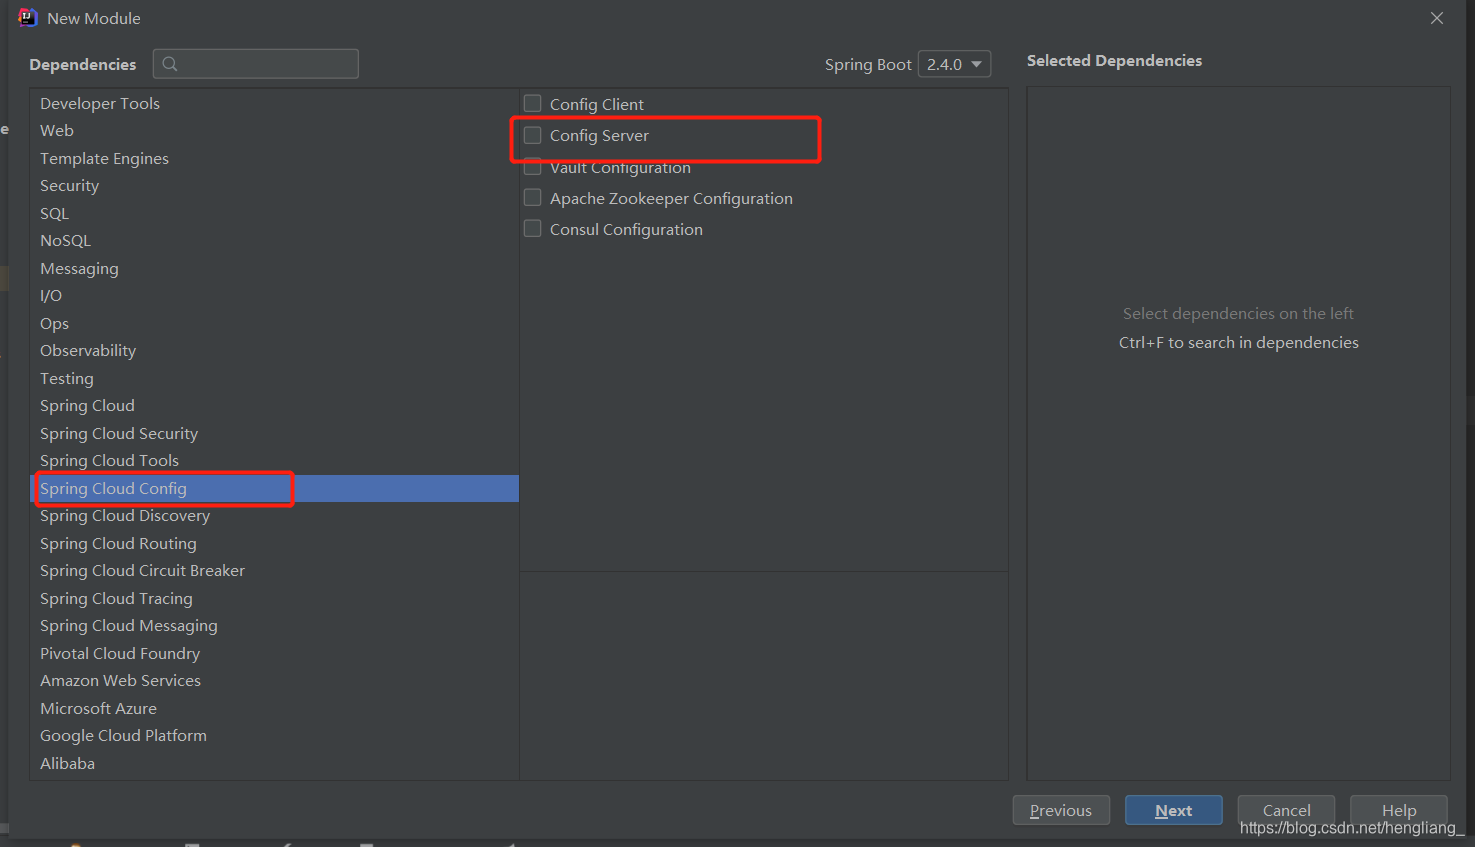Cancel the New Module wizard

tap(1286, 810)
